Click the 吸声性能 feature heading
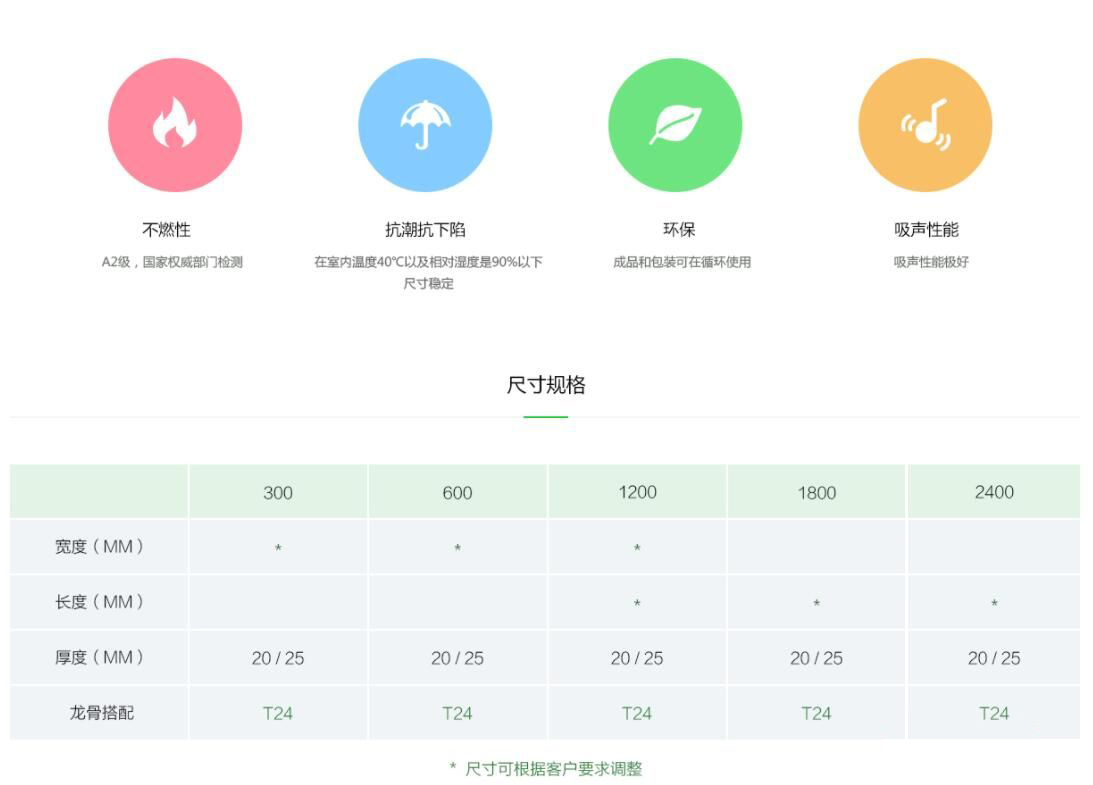 [x=926, y=230]
